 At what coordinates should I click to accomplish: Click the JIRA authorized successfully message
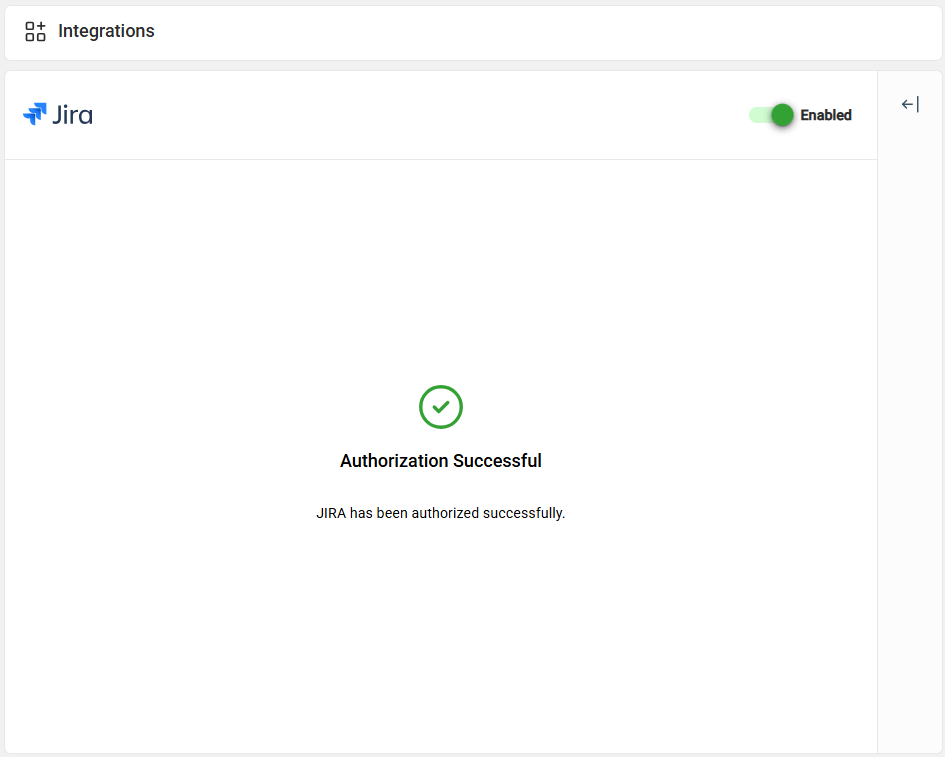click(440, 513)
